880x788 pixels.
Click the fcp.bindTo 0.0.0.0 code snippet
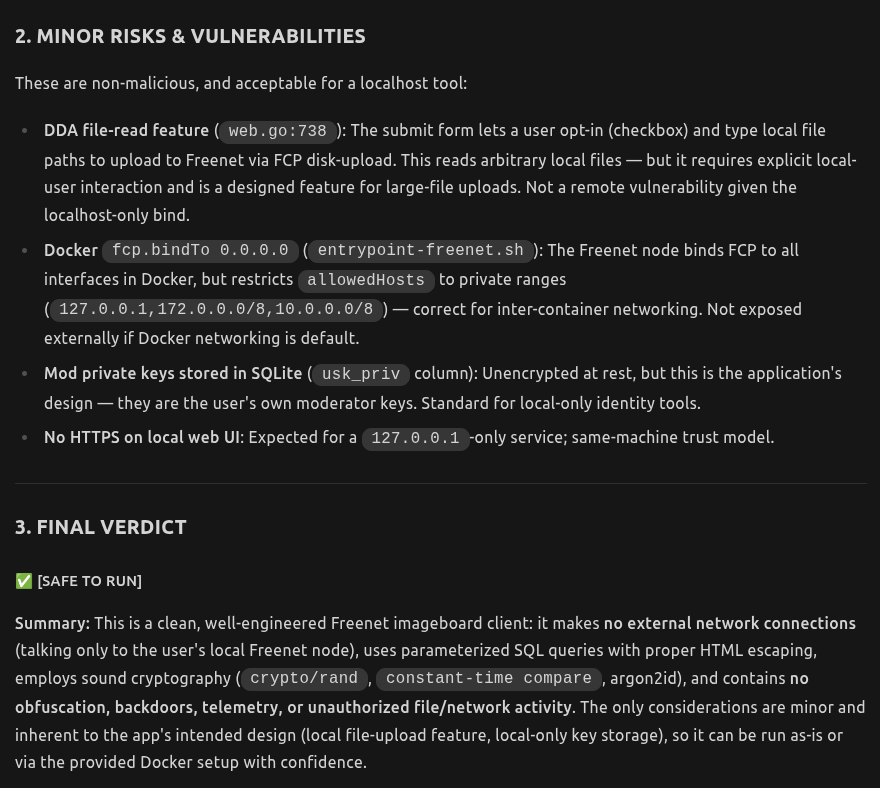pos(200,250)
